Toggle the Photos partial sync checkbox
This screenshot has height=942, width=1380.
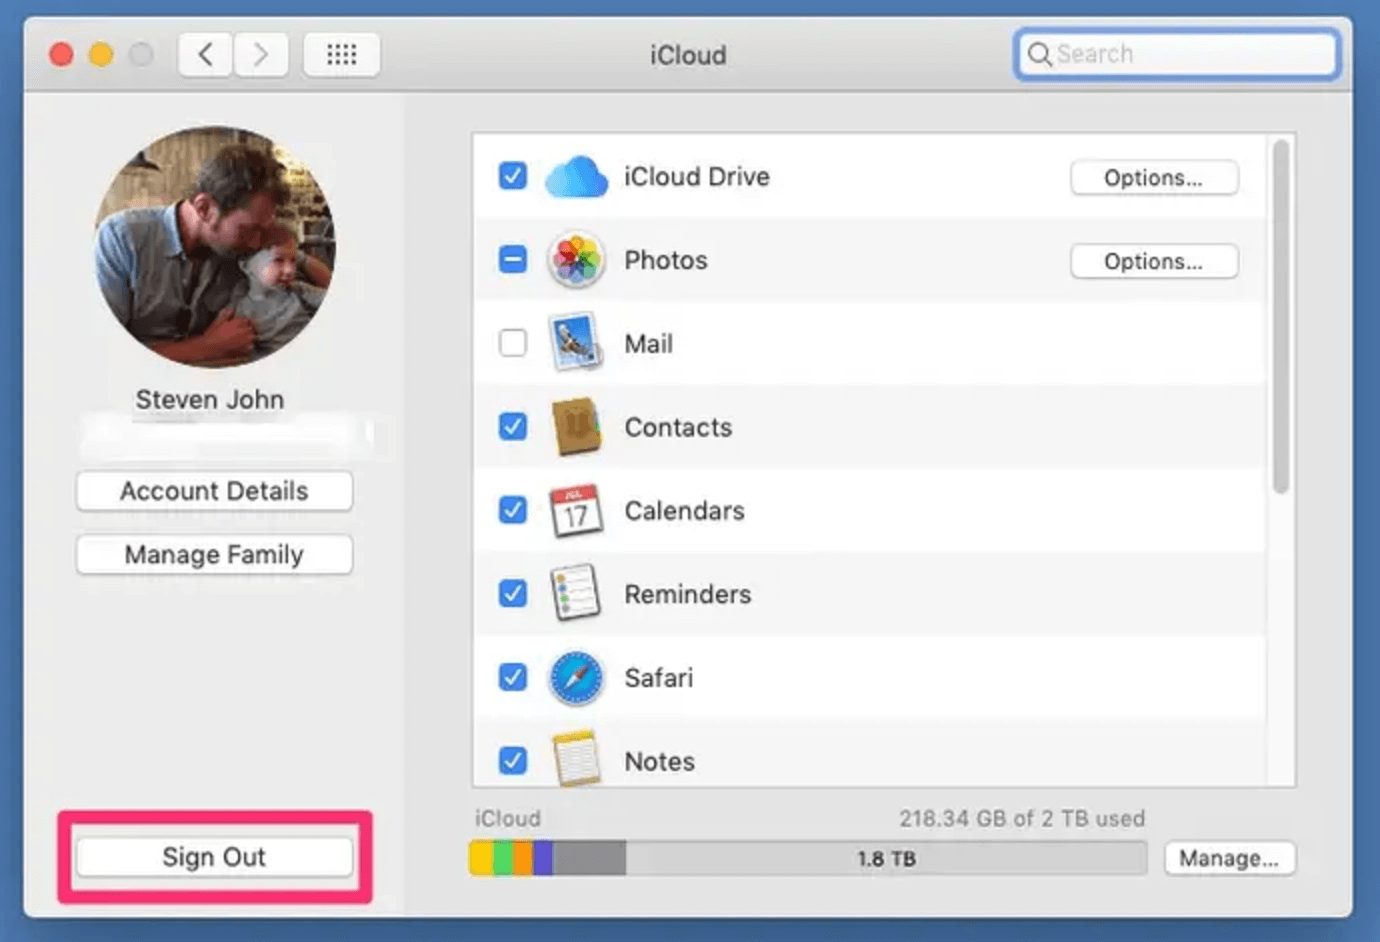512,259
